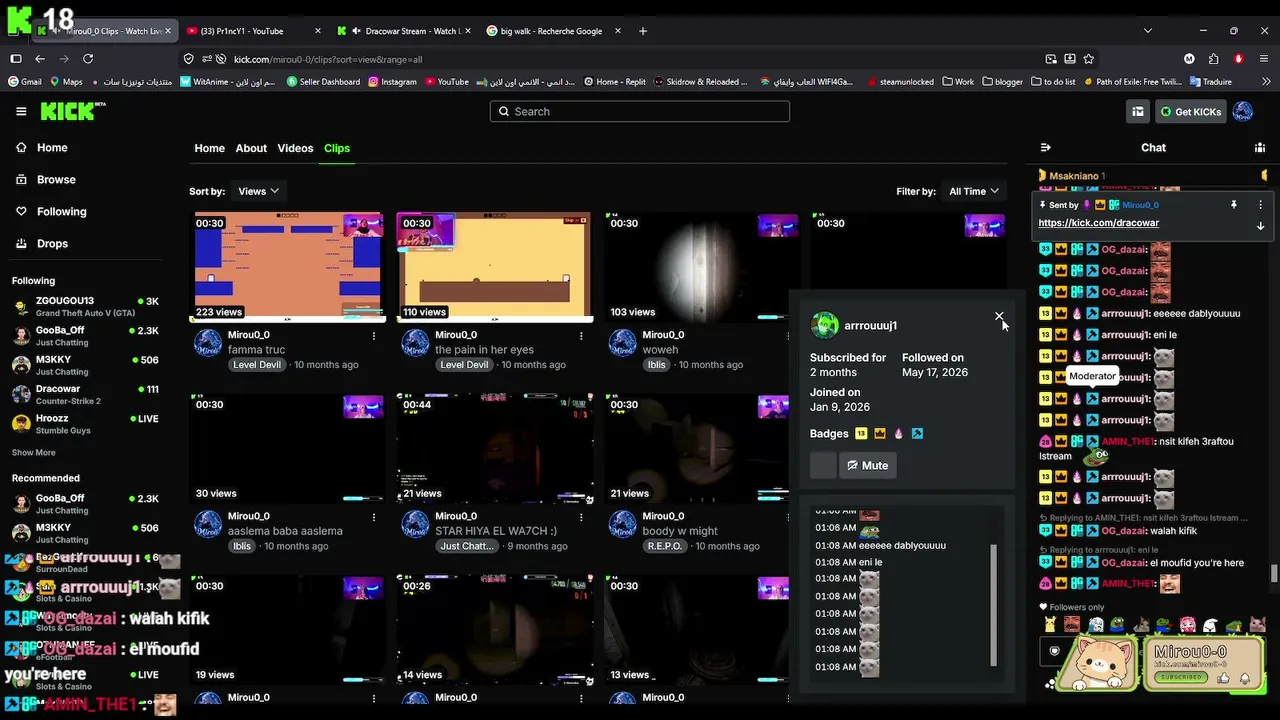Click the Get KICKs button
The image size is (1280, 720).
click(x=1191, y=112)
